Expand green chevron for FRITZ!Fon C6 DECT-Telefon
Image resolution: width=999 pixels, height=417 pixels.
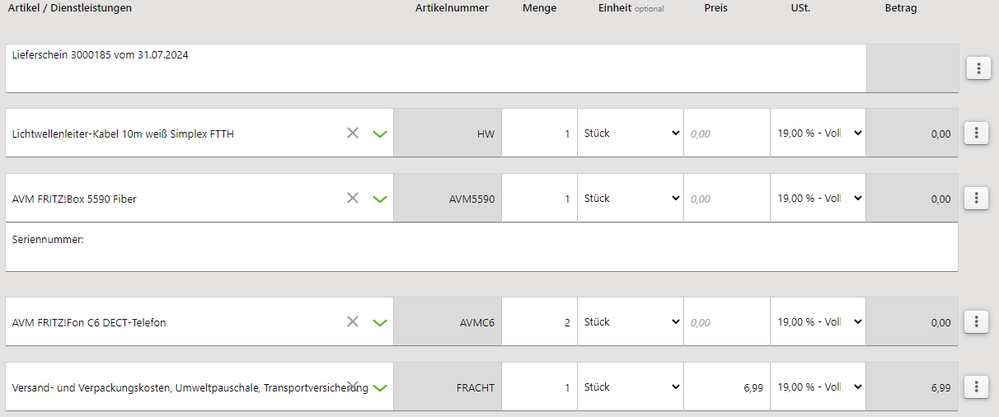[380, 322]
